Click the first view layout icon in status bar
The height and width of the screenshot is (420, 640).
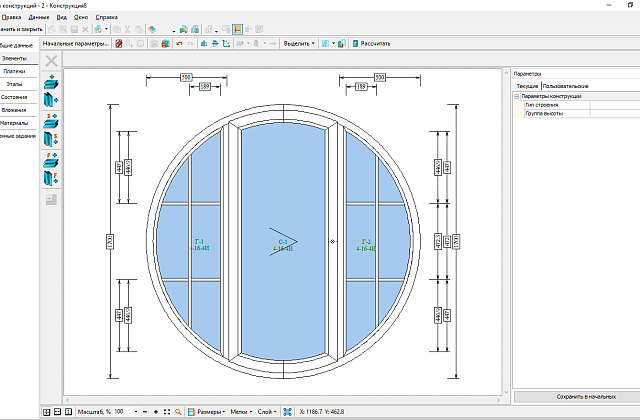[x=47, y=412]
